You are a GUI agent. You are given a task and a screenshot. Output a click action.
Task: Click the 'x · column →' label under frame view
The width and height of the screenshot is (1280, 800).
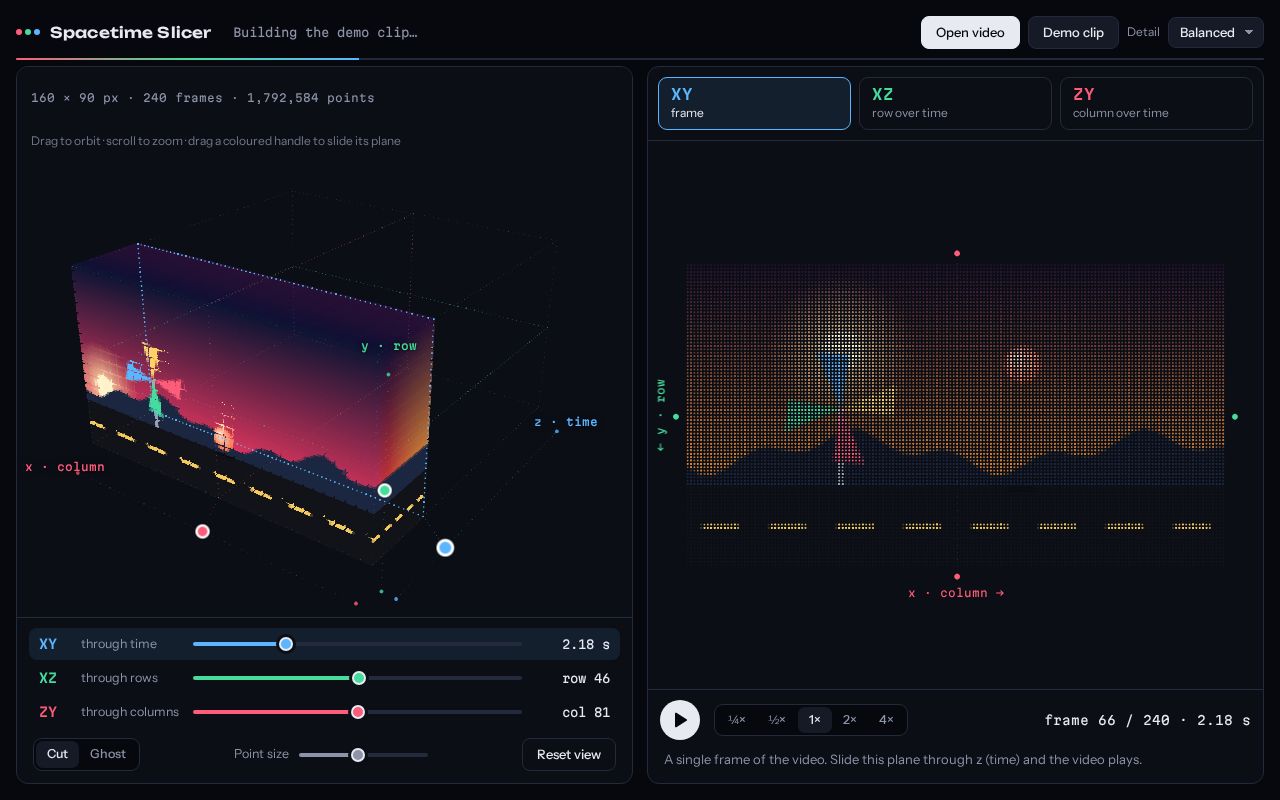[956, 593]
